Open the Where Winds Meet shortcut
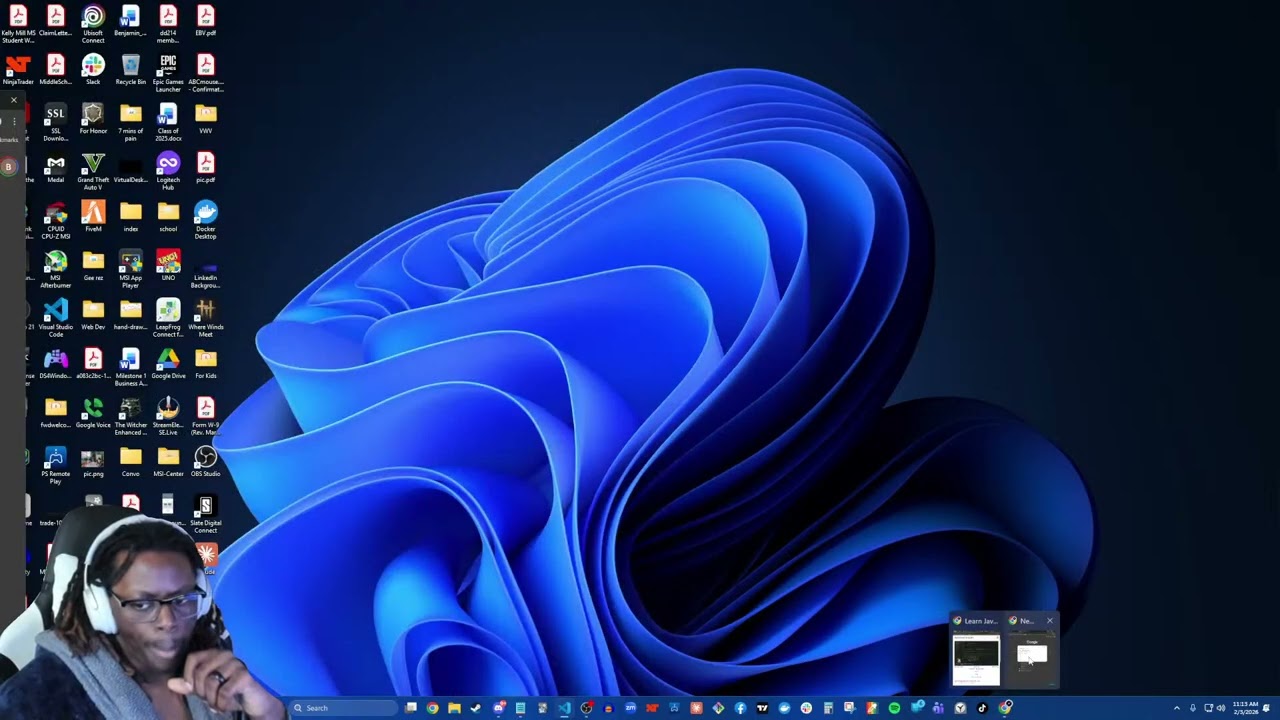The image size is (1280, 720). tap(205, 319)
